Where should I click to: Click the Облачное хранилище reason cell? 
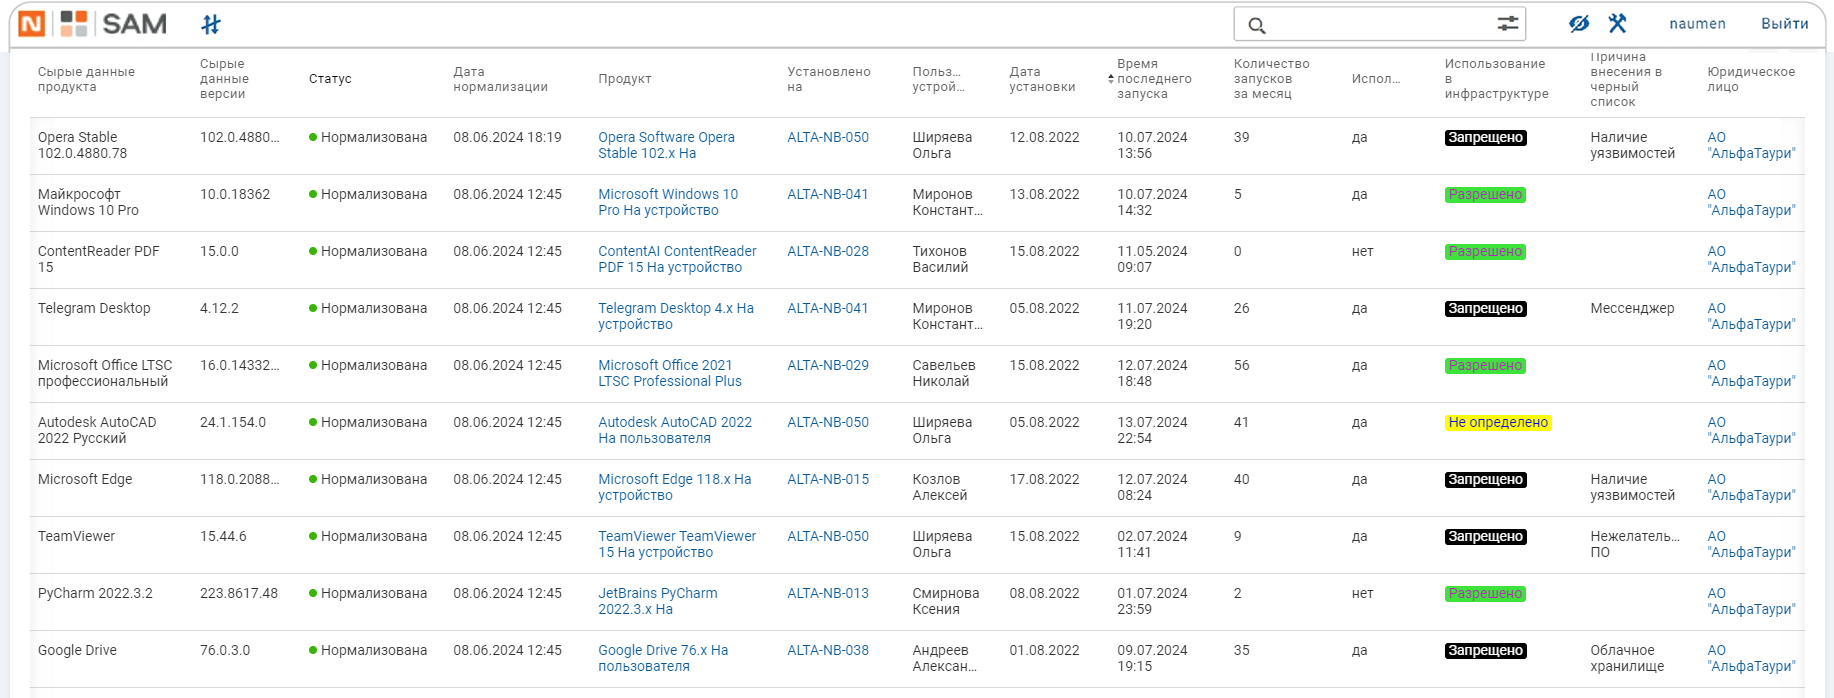coord(1627,658)
